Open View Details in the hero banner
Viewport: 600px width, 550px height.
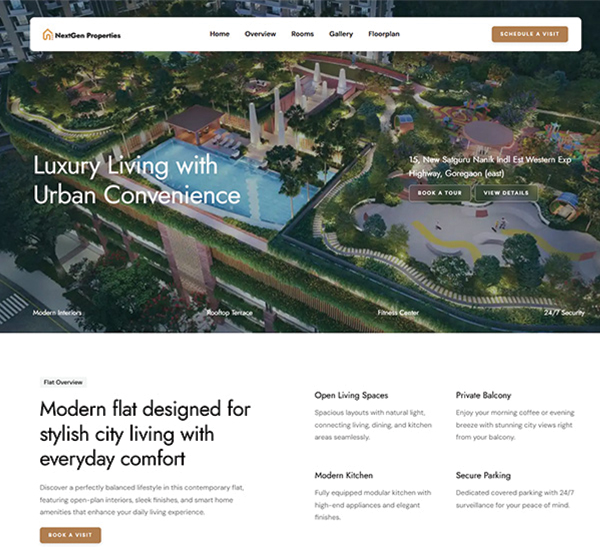505,192
